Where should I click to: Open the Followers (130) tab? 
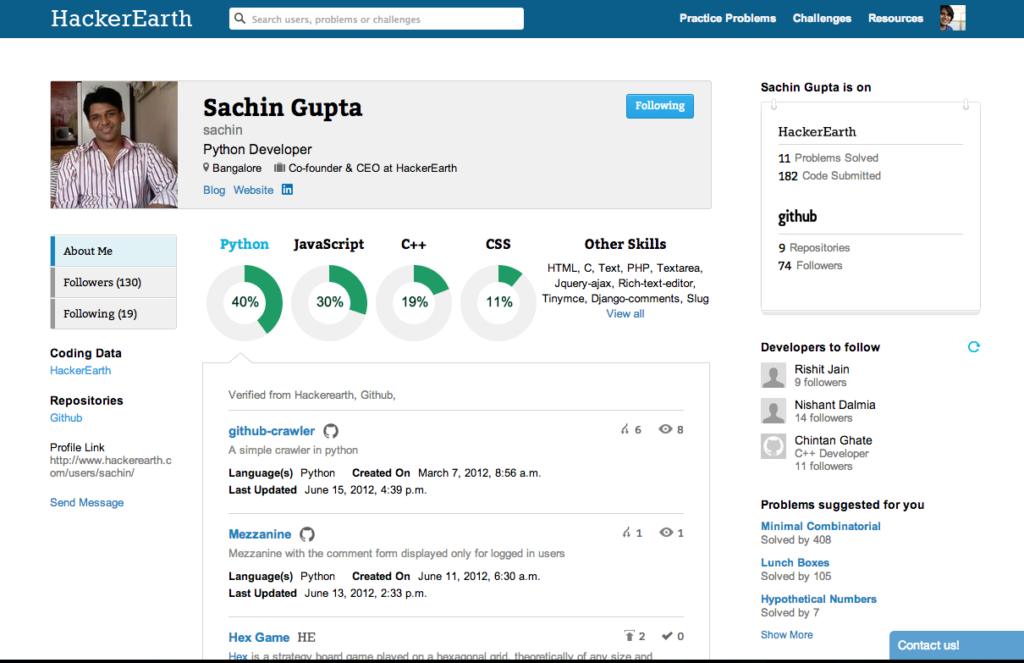(114, 282)
